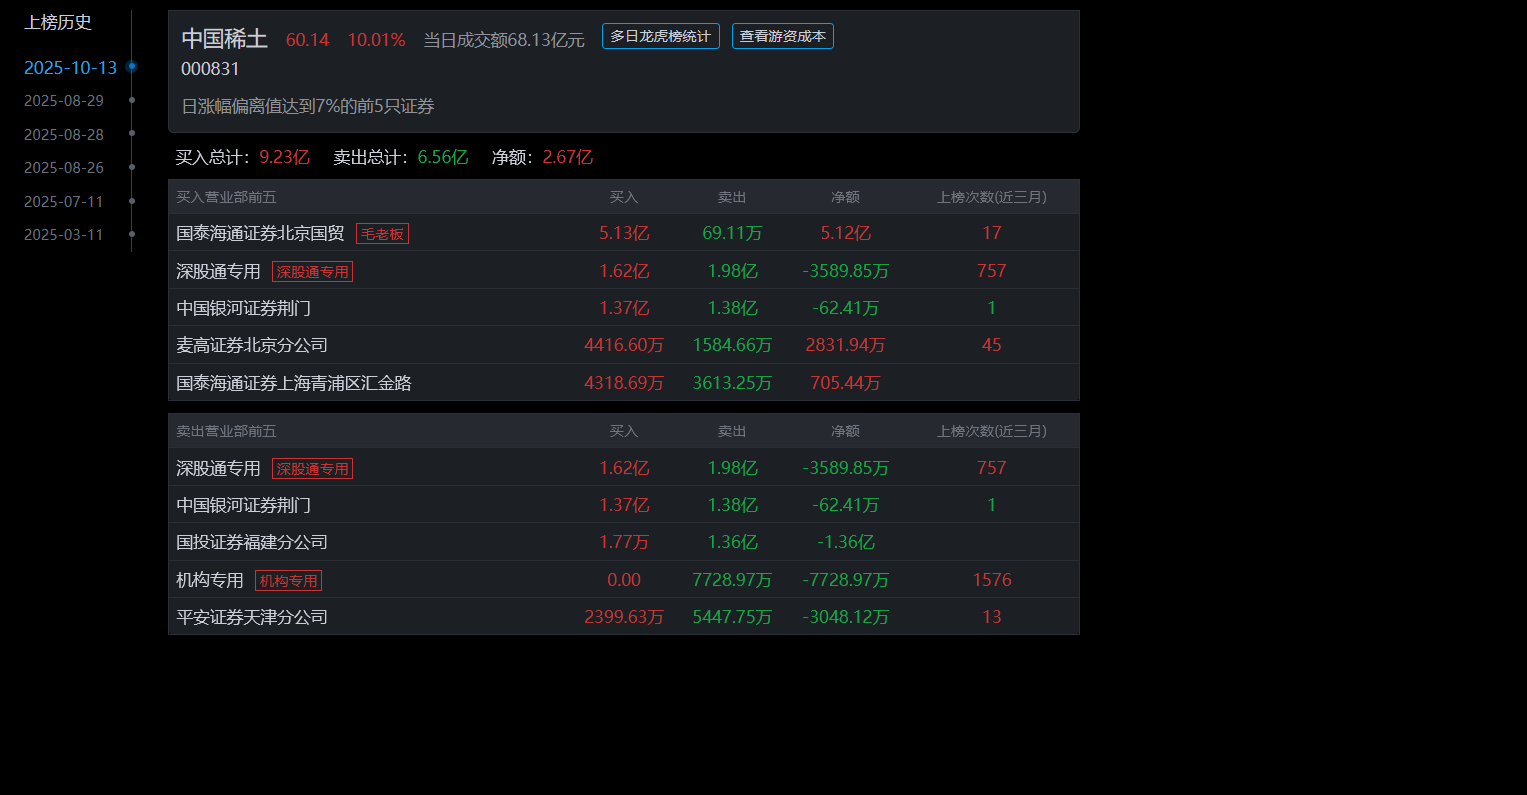Open 中国银河证券荆门 in sell table
The width and height of the screenshot is (1527, 795).
pyautogui.click(x=624, y=505)
